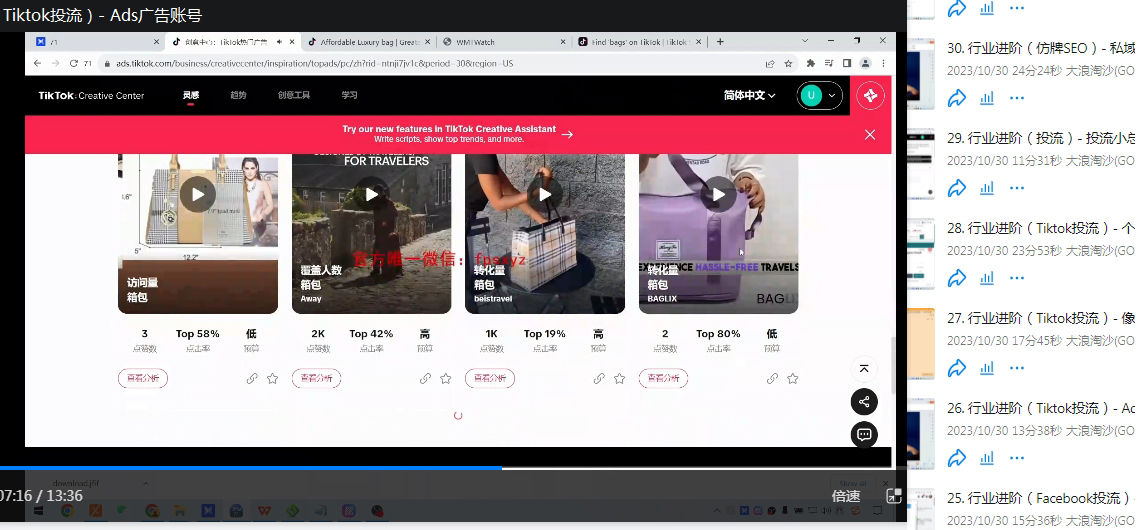The width and height of the screenshot is (1144, 530).
Task: Switch to Affordable Luxury bag browser tab
Action: click(x=368, y=42)
